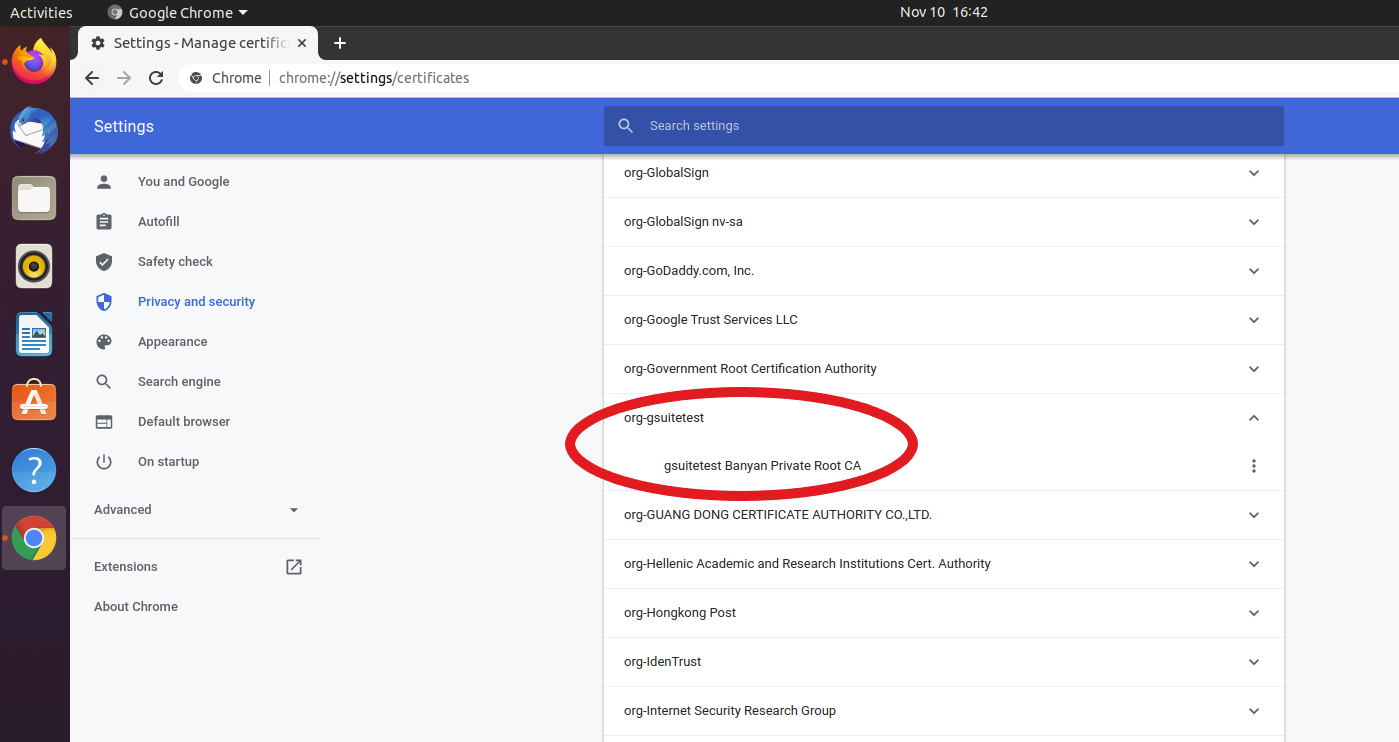Open Ubuntu Software store icon
Screen dimensions: 1399x742
point(34,402)
